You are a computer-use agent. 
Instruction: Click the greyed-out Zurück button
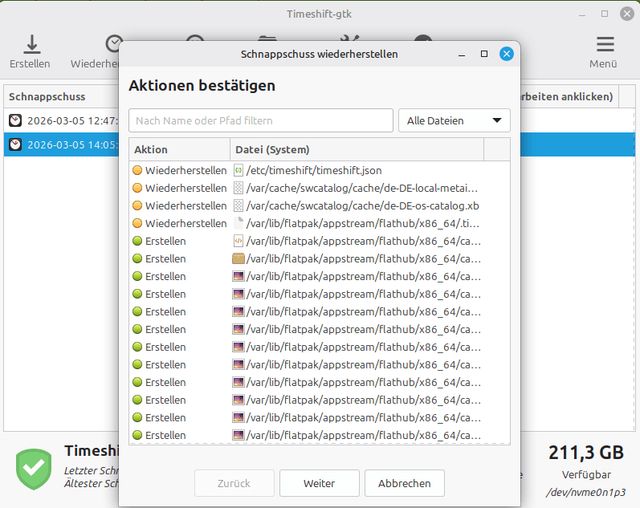tap(234, 483)
